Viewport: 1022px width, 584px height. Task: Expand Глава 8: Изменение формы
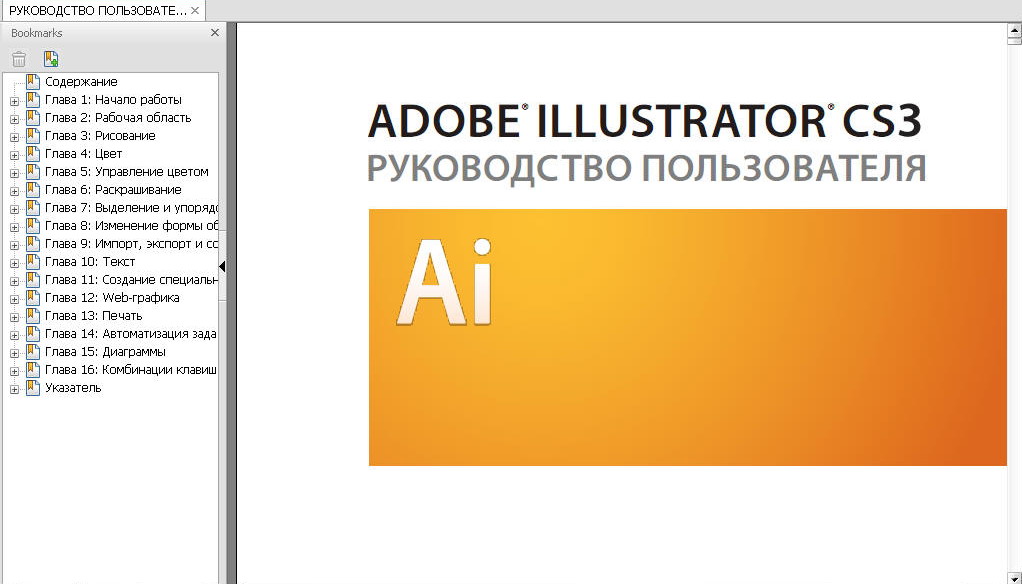(14, 227)
